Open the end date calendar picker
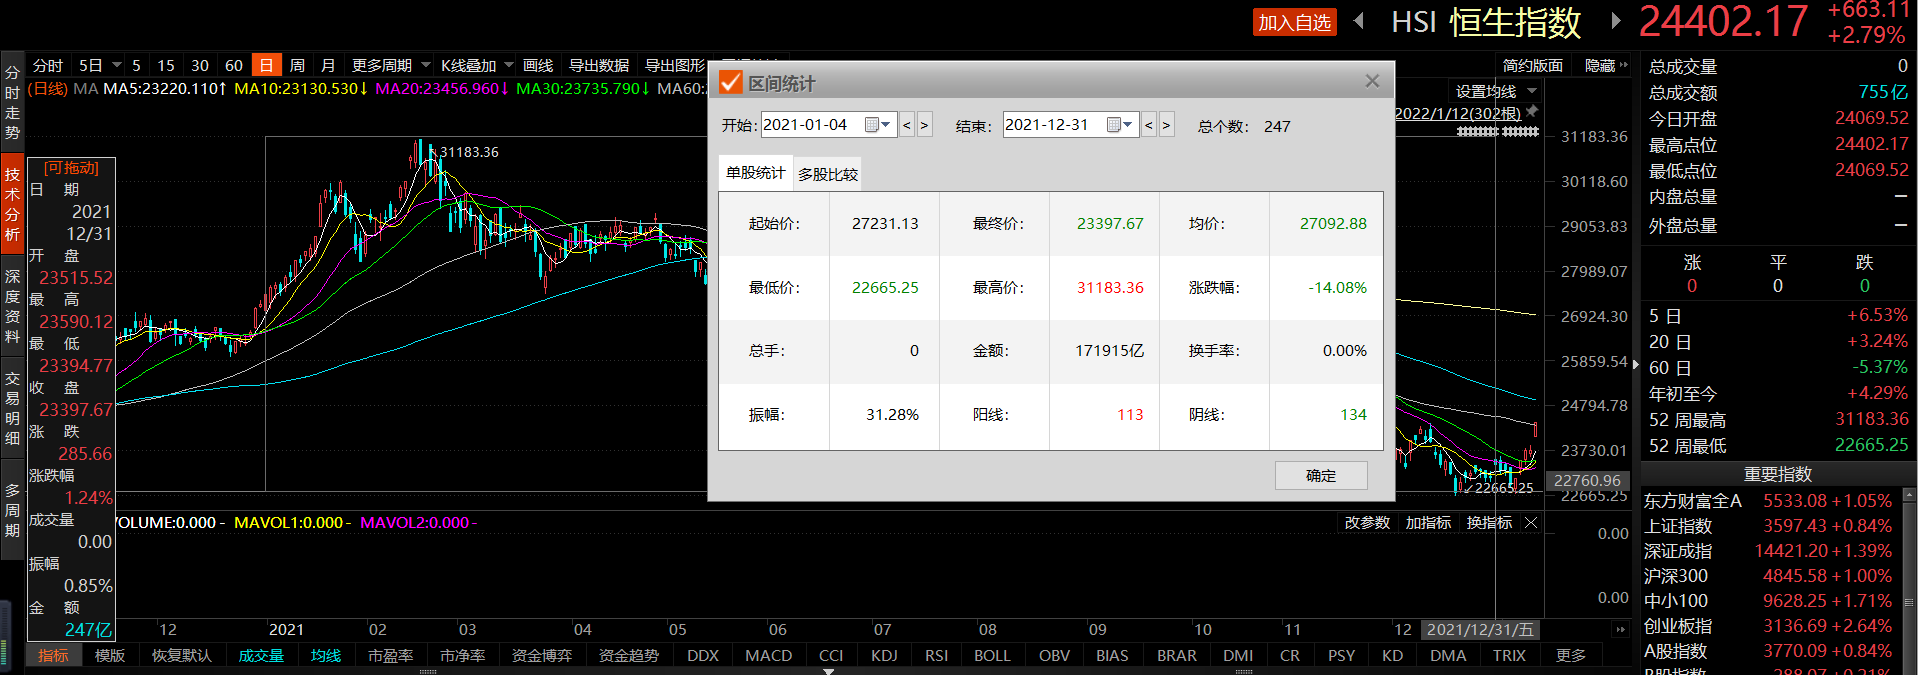The height and width of the screenshot is (675, 1918). (x=1119, y=125)
